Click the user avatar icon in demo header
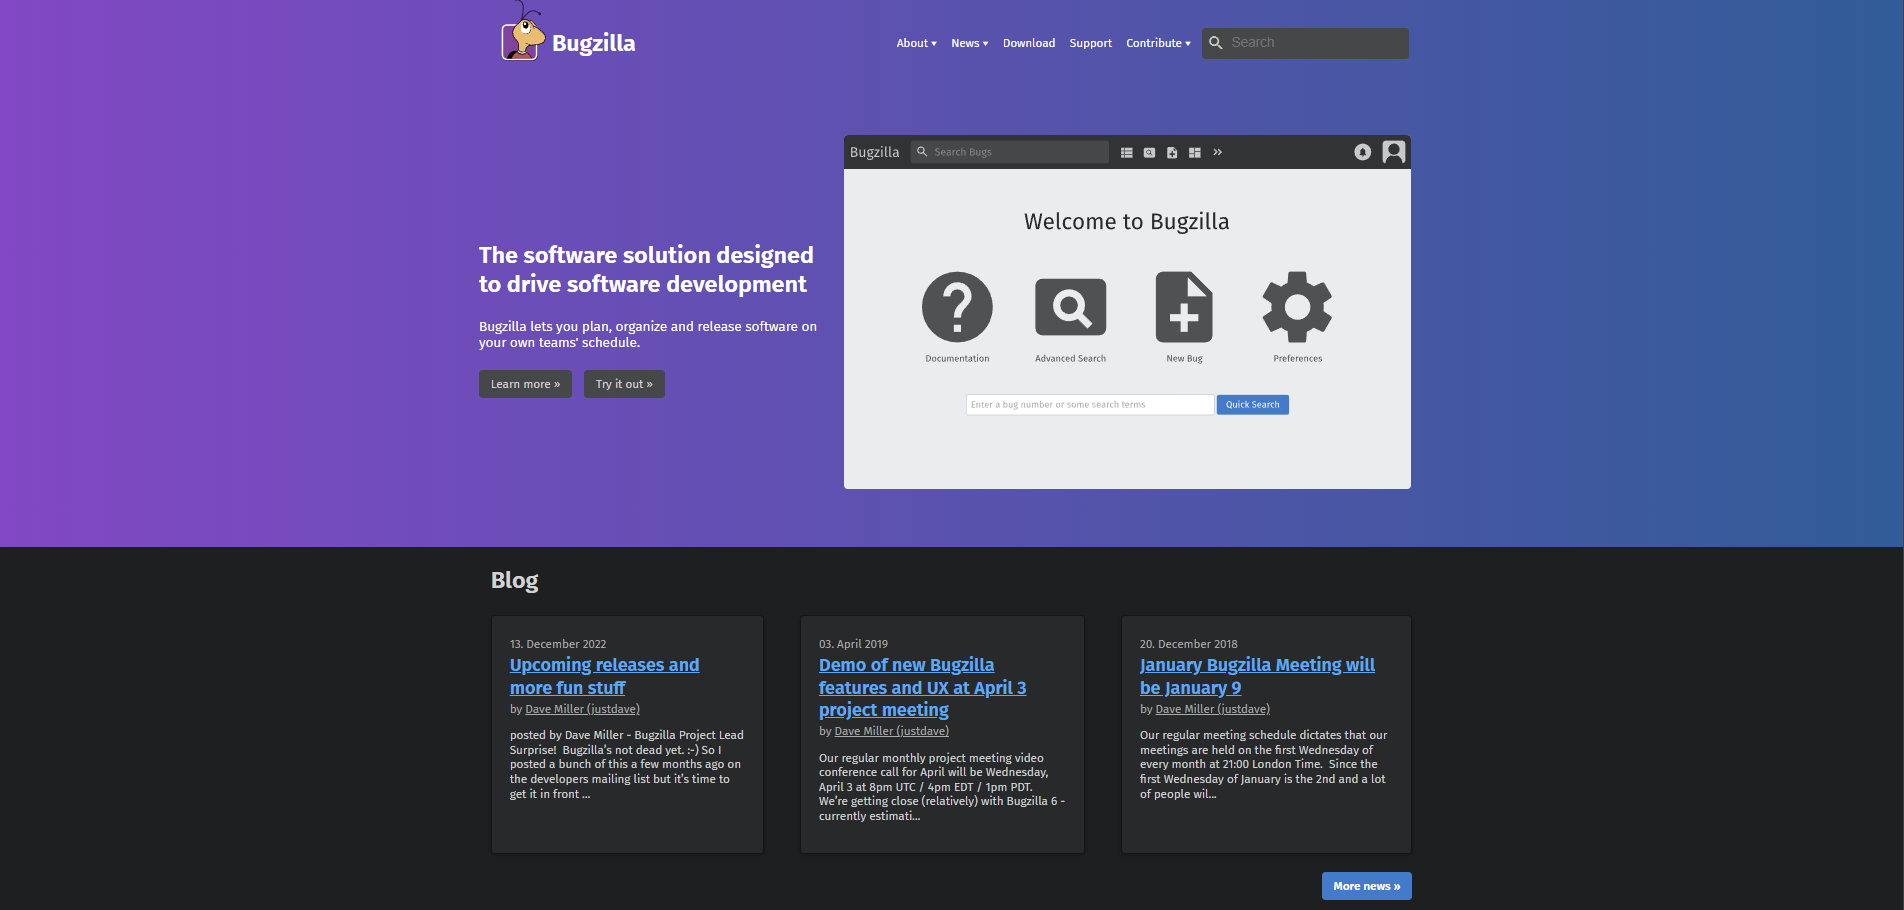 (1394, 152)
